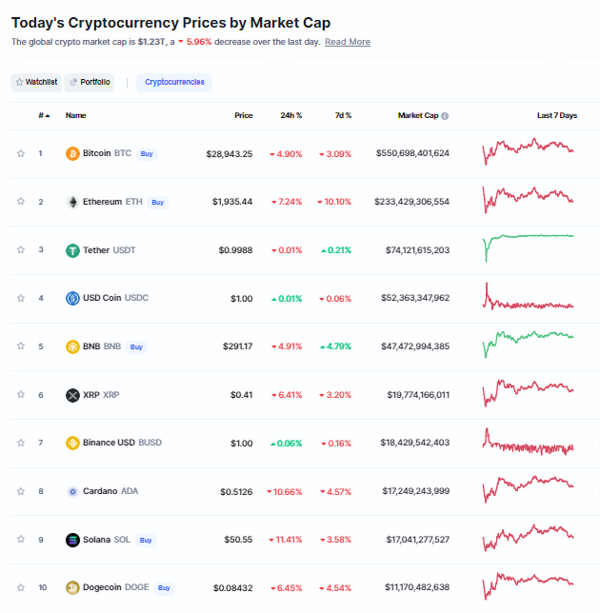Image resolution: width=600 pixels, height=613 pixels.
Task: Open the Watchlist tab
Action: pyautogui.click(x=36, y=82)
